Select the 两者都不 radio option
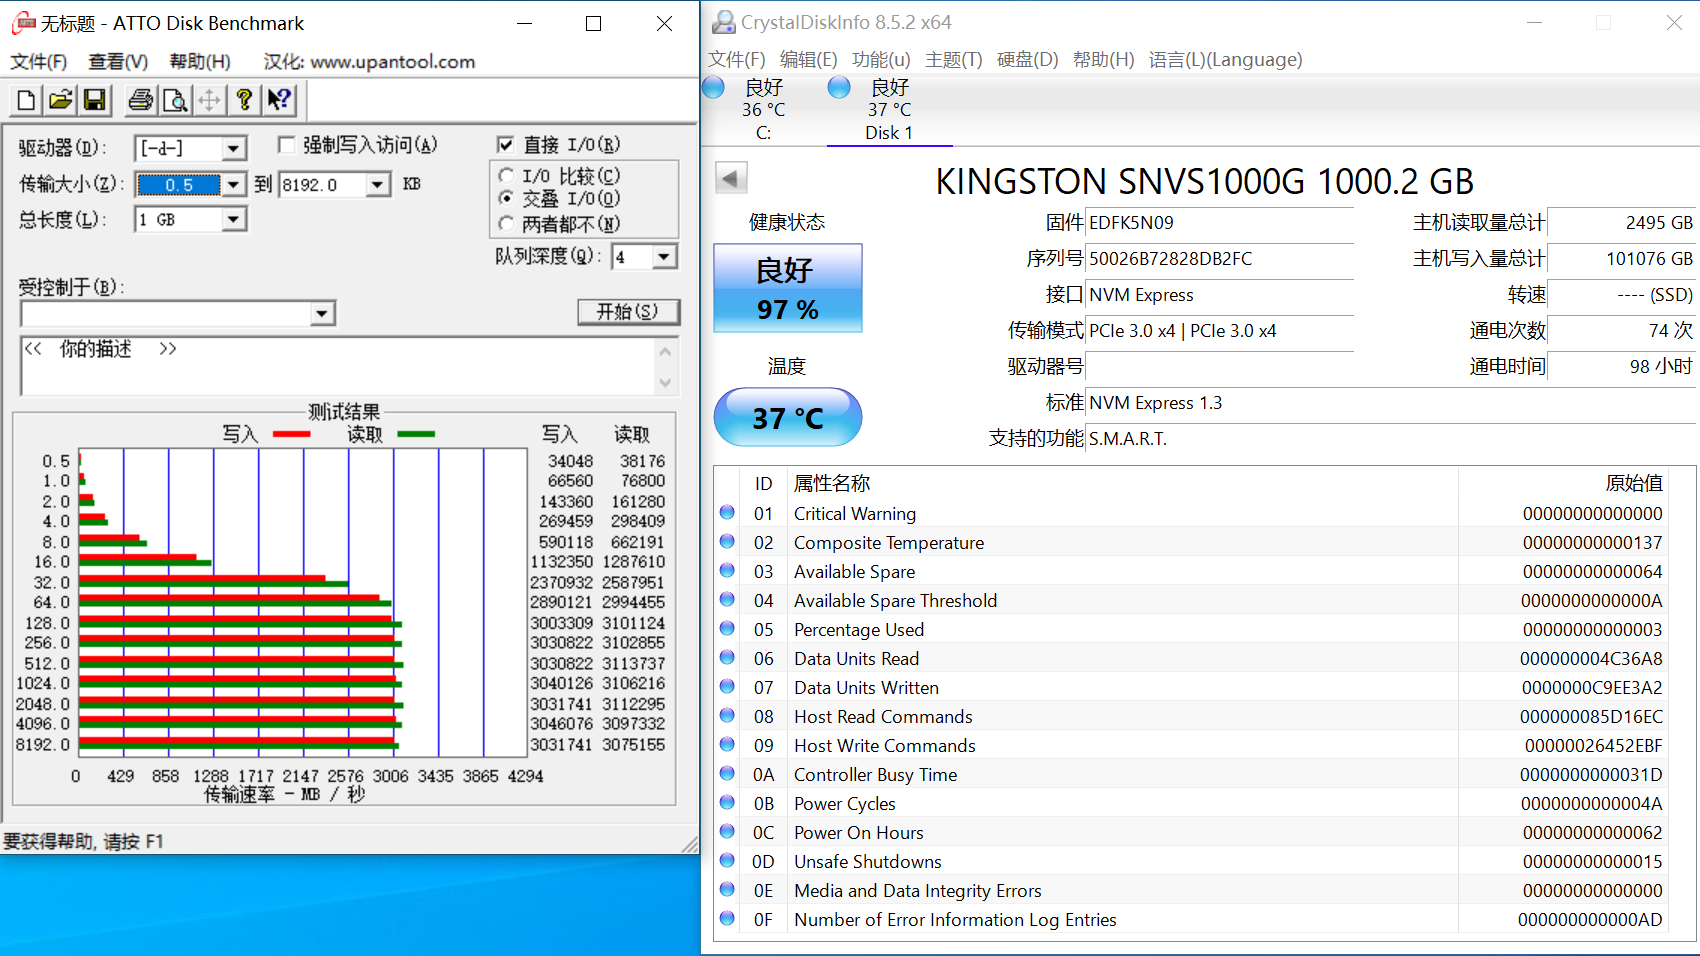Screen dimensions: 1700x956 point(506,223)
